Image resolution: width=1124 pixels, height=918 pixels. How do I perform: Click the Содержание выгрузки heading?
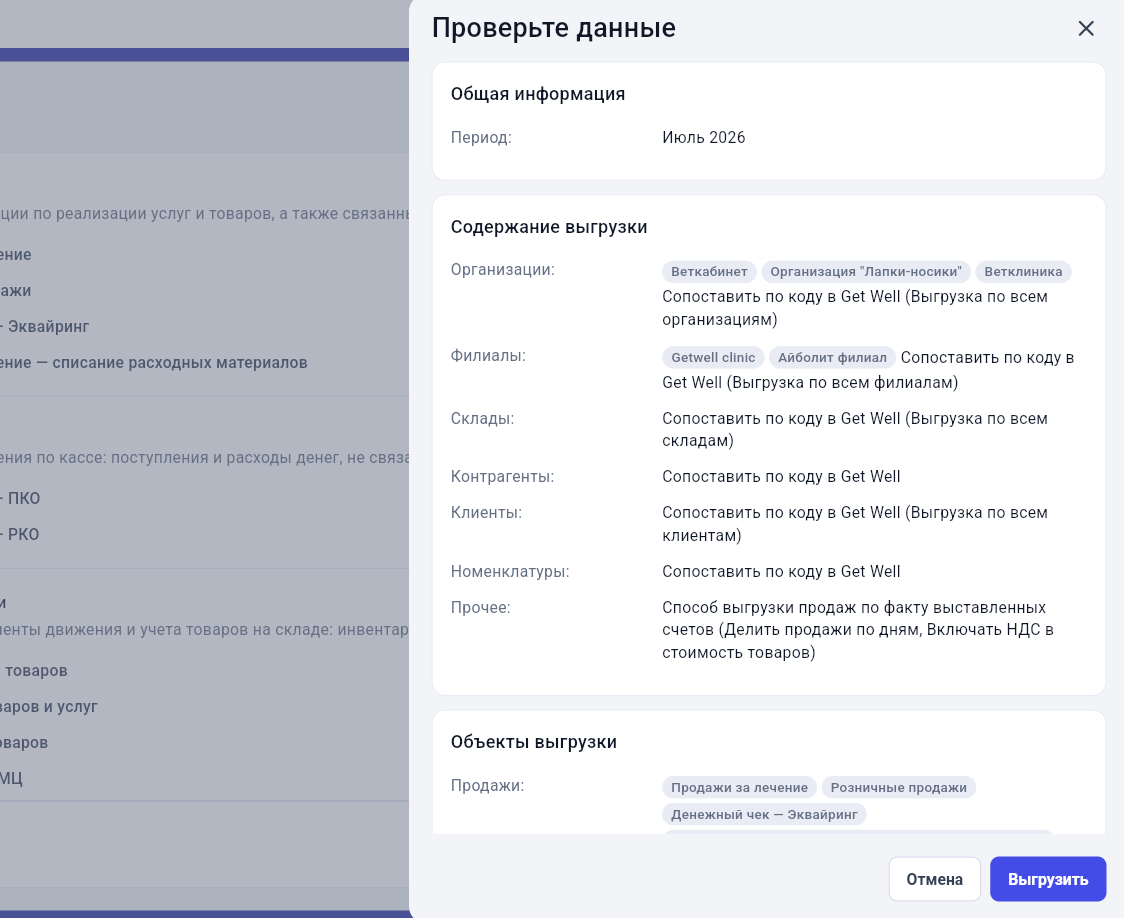coord(549,227)
